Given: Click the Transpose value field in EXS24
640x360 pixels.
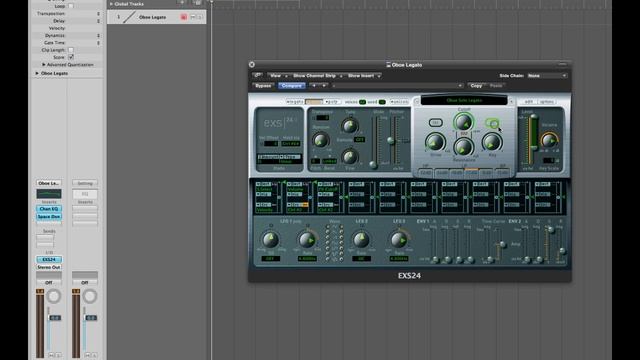Looking at the screenshot, I should click(322, 118).
